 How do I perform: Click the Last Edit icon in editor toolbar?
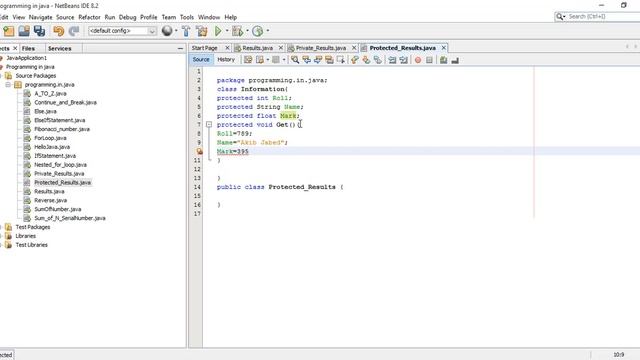(x=248, y=60)
